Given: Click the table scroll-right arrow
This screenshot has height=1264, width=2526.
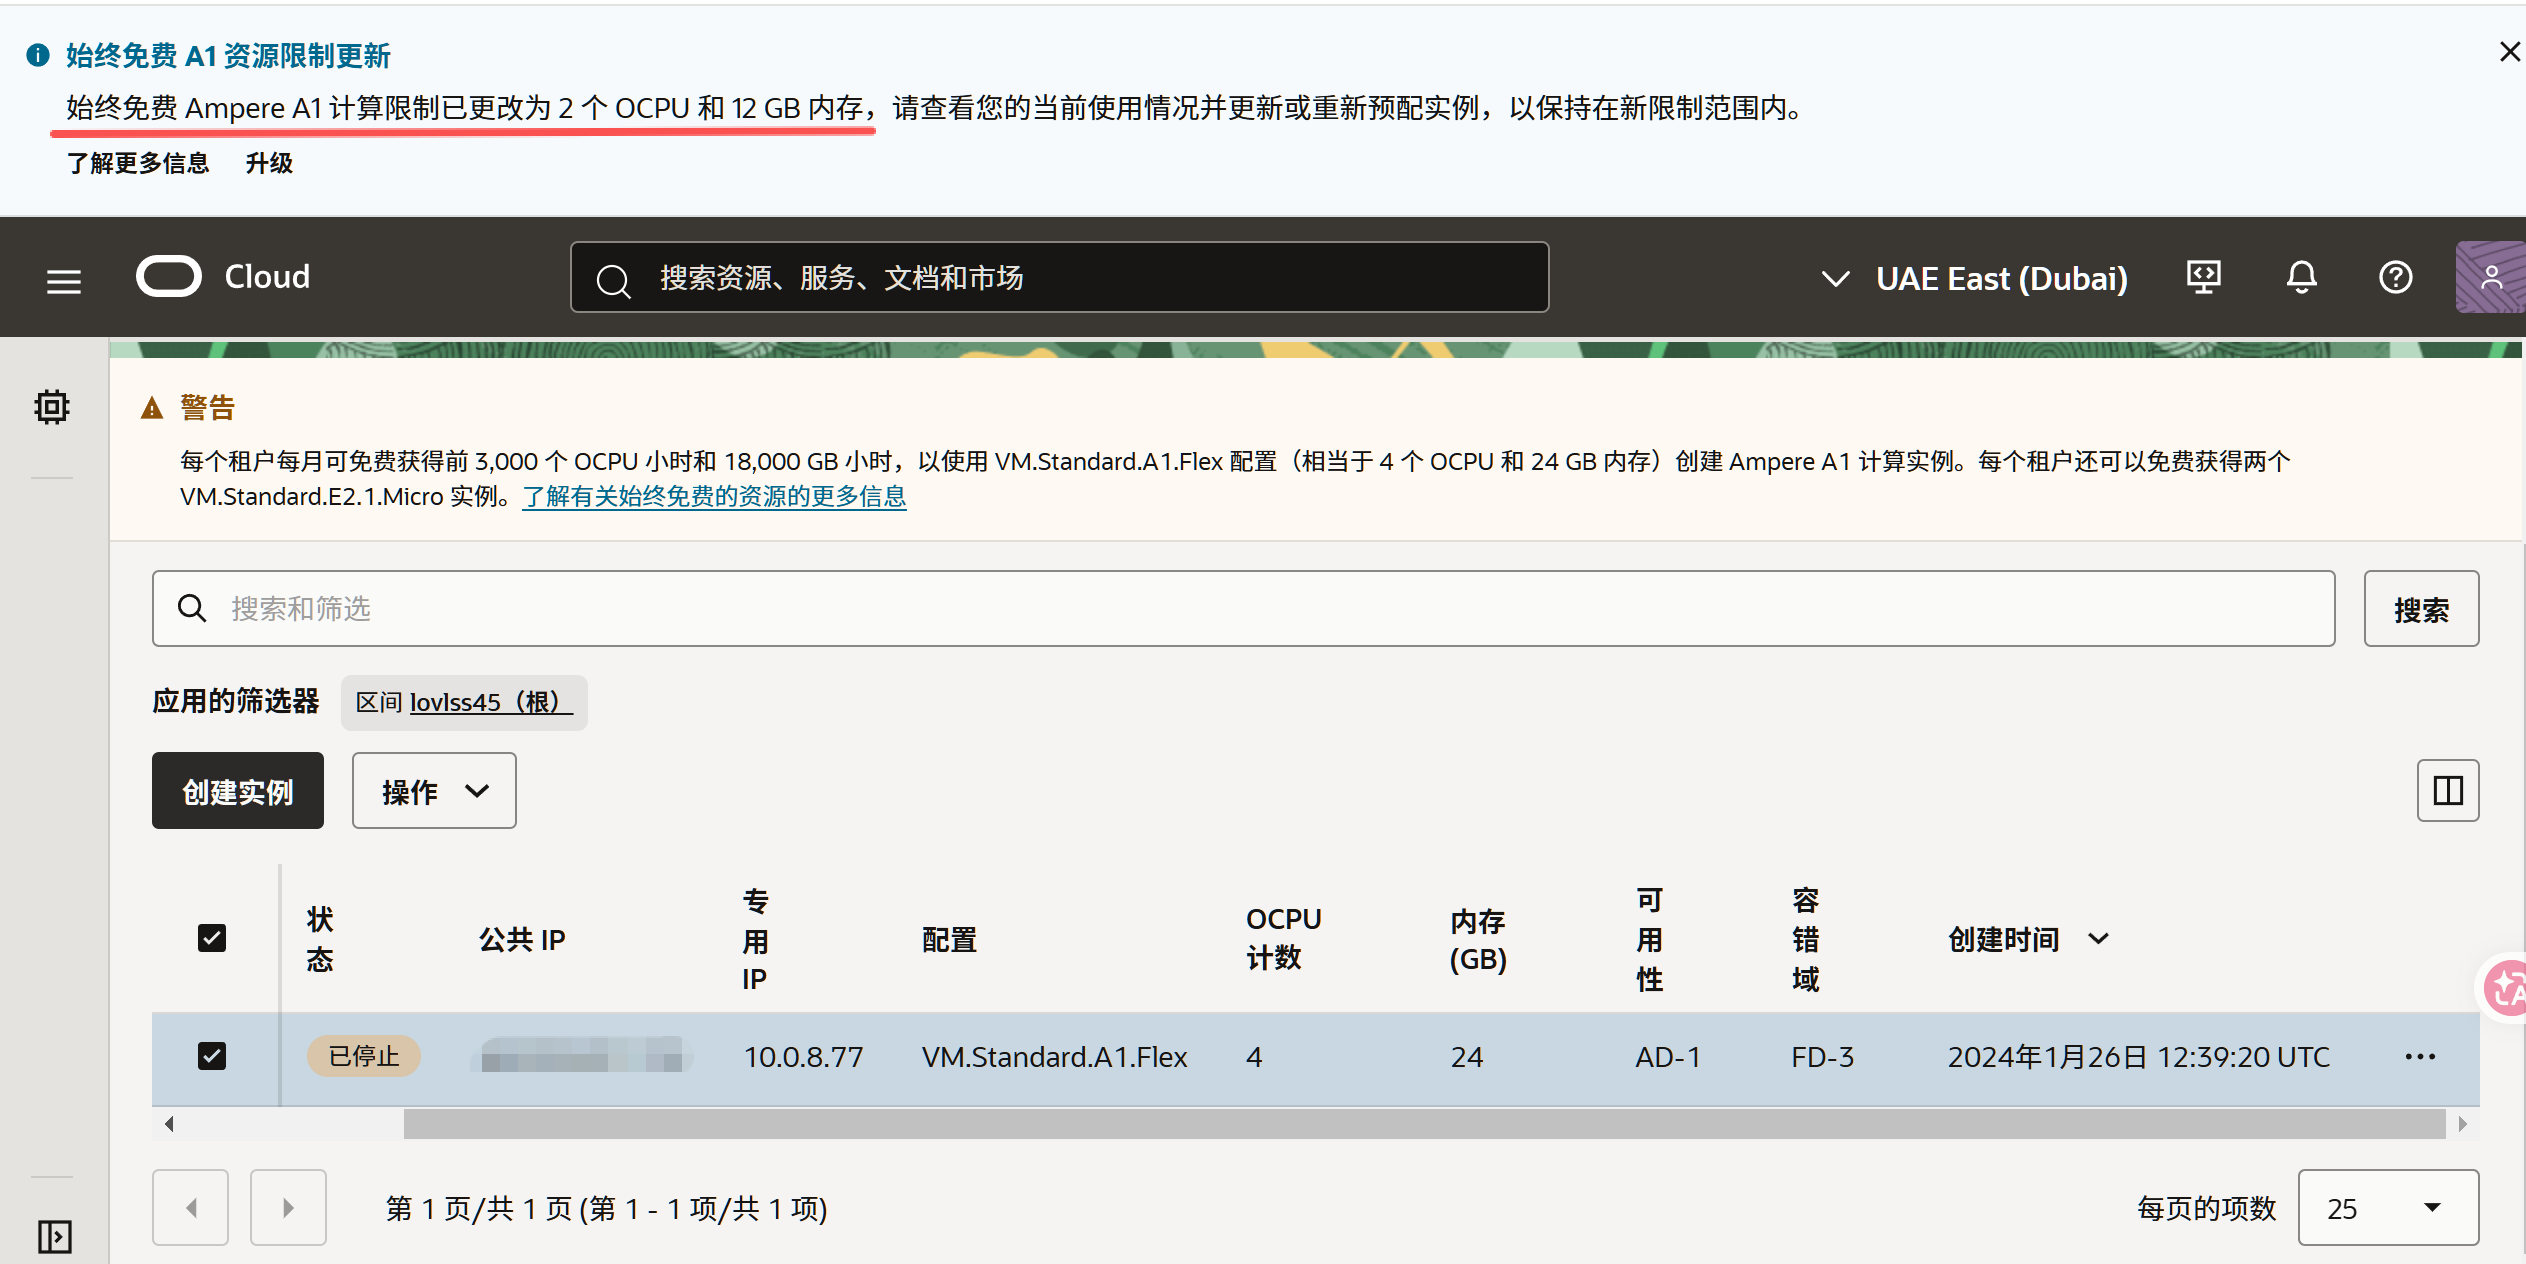Looking at the screenshot, I should click(2462, 1124).
